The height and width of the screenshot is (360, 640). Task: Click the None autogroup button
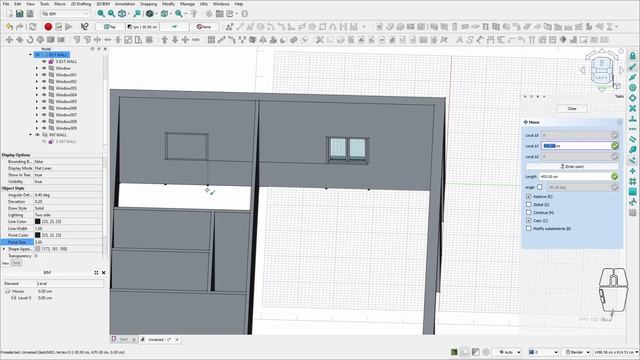point(204,27)
